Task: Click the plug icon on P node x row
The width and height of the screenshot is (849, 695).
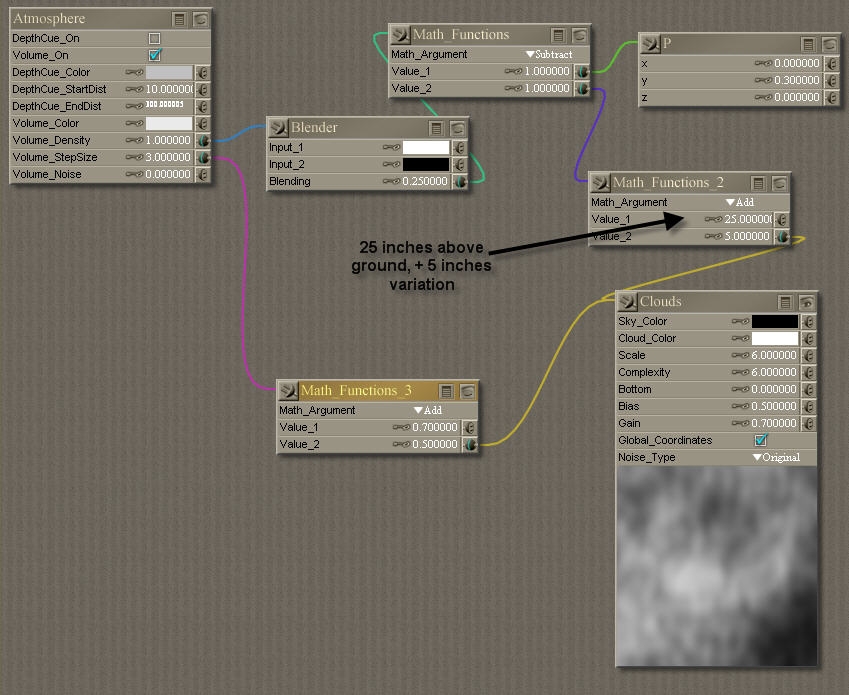Action: [x=832, y=63]
